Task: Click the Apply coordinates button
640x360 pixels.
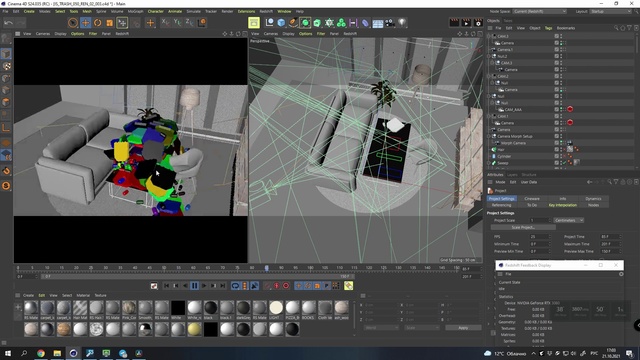Action: (x=463, y=328)
